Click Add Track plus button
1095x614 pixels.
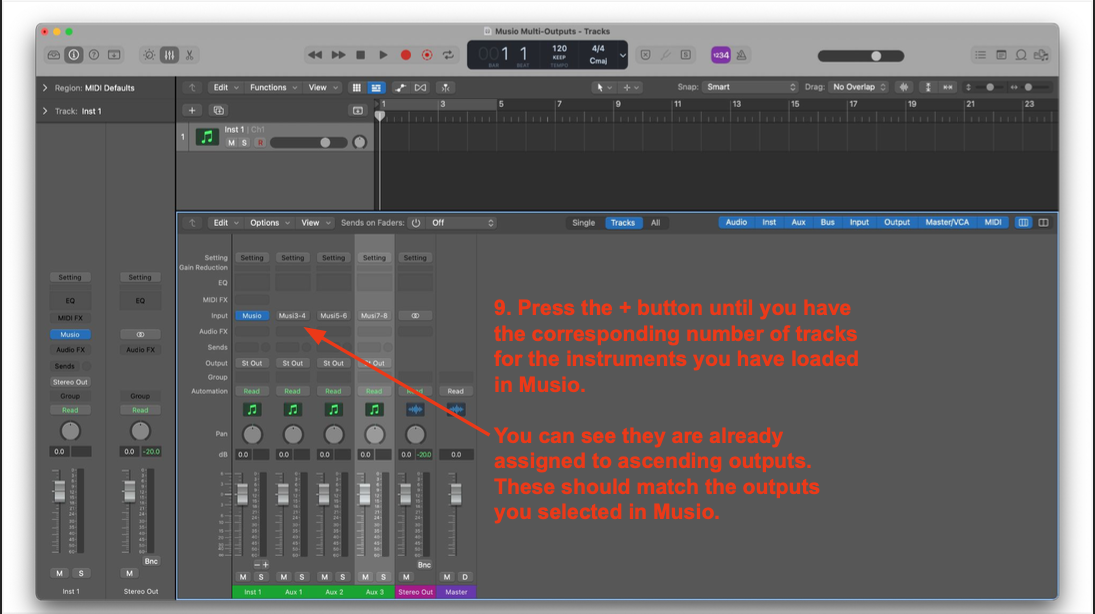[x=192, y=110]
